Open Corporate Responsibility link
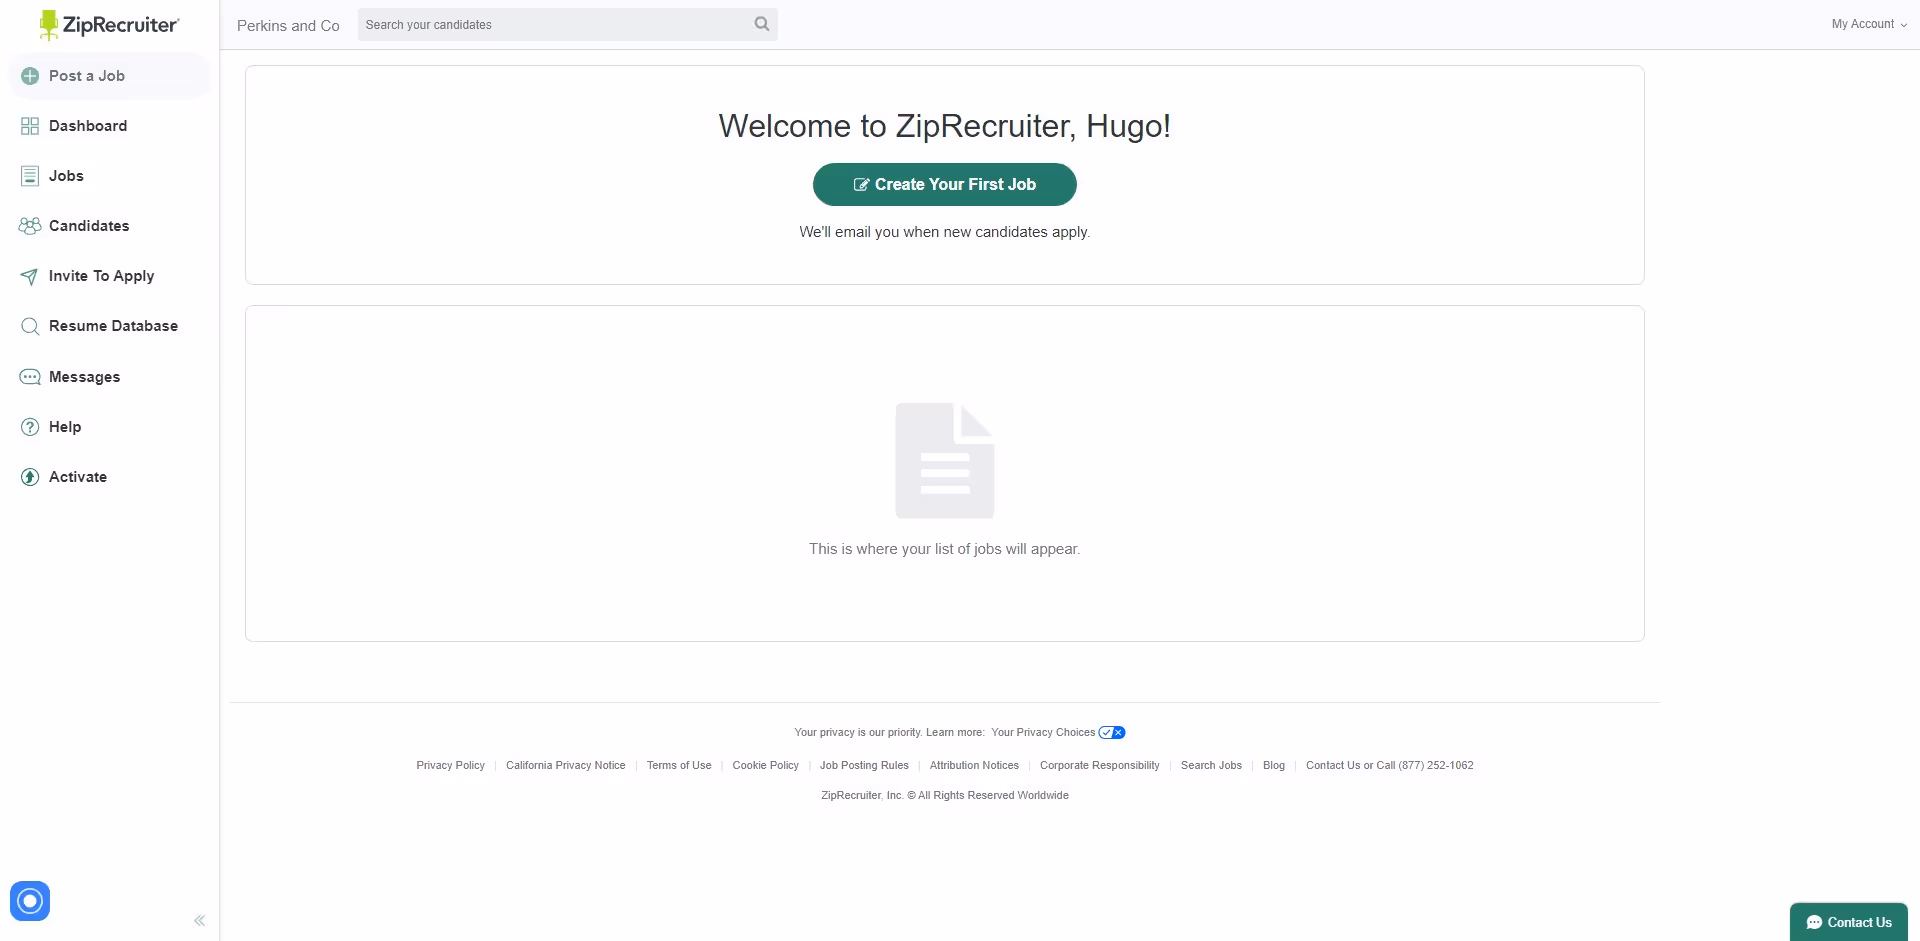 [x=1099, y=766]
